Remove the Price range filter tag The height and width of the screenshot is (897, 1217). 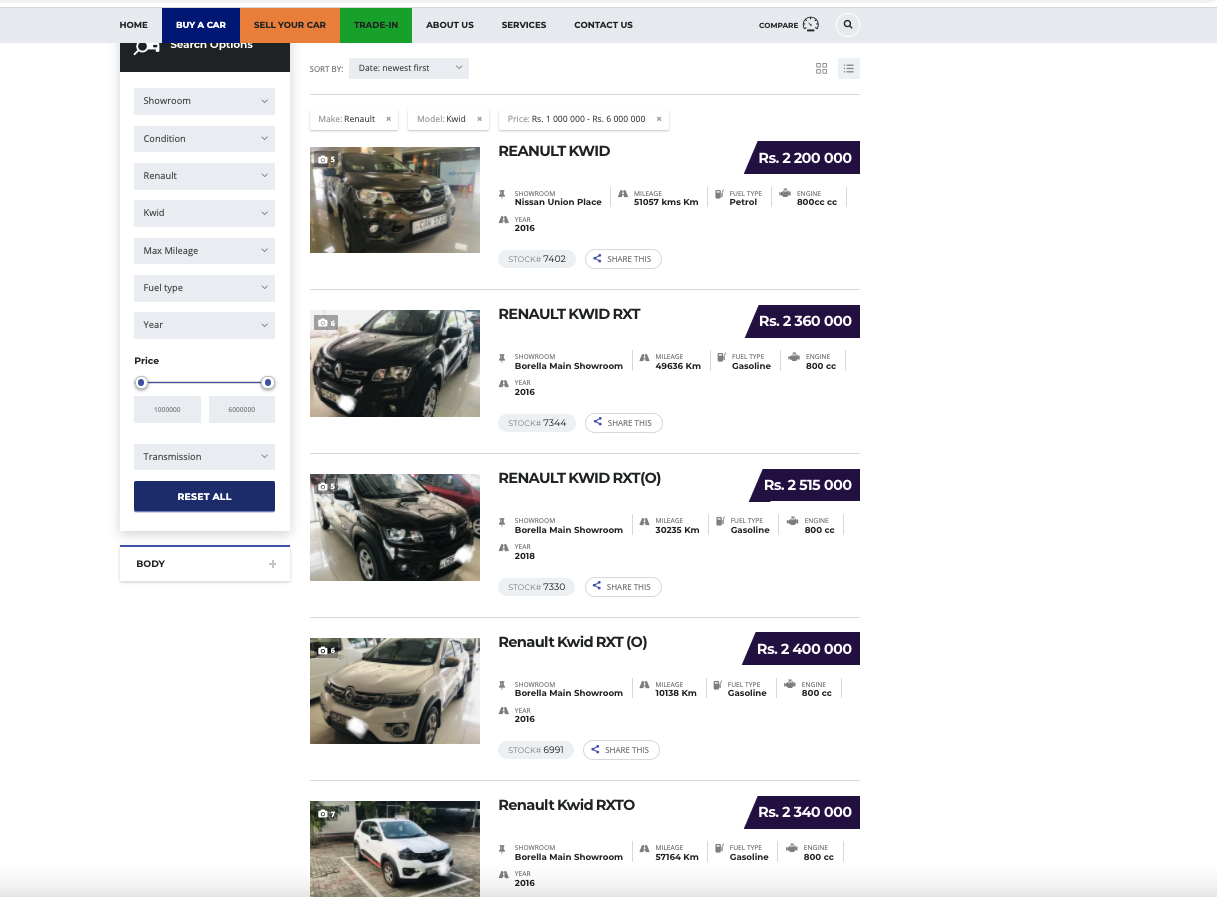click(659, 119)
